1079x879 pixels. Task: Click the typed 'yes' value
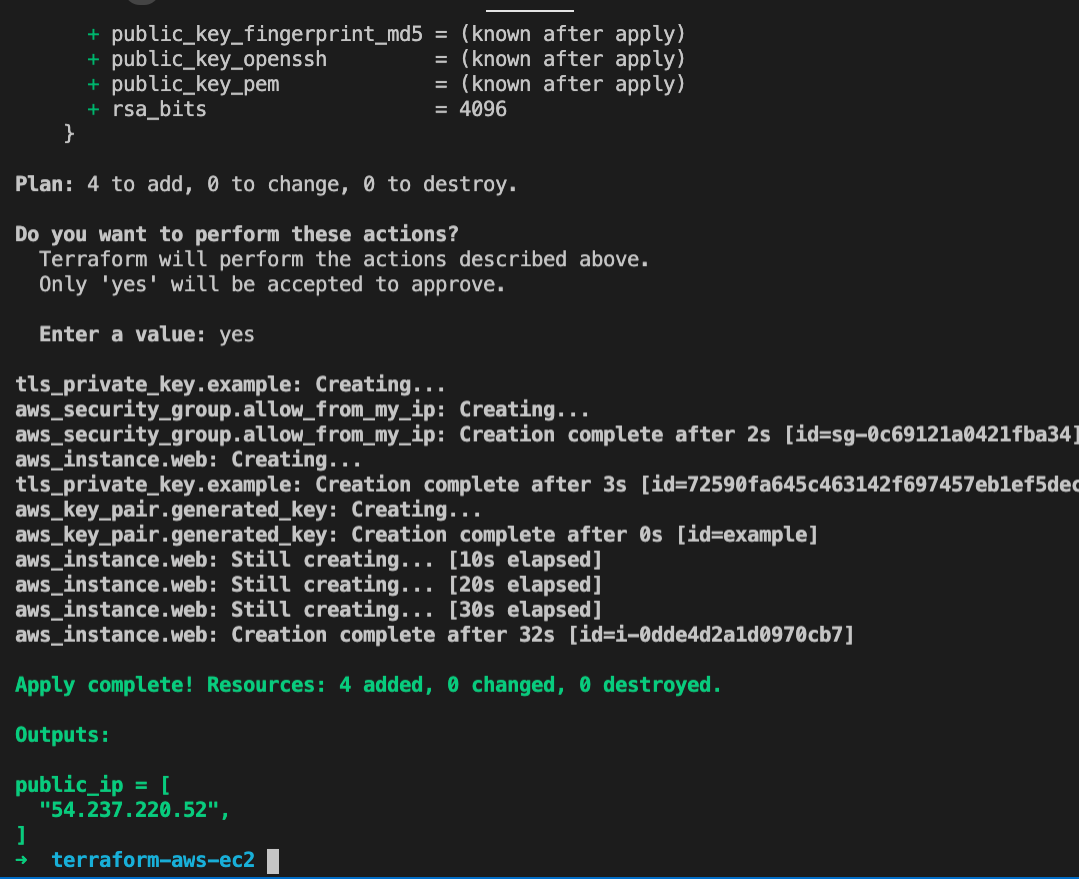click(237, 335)
